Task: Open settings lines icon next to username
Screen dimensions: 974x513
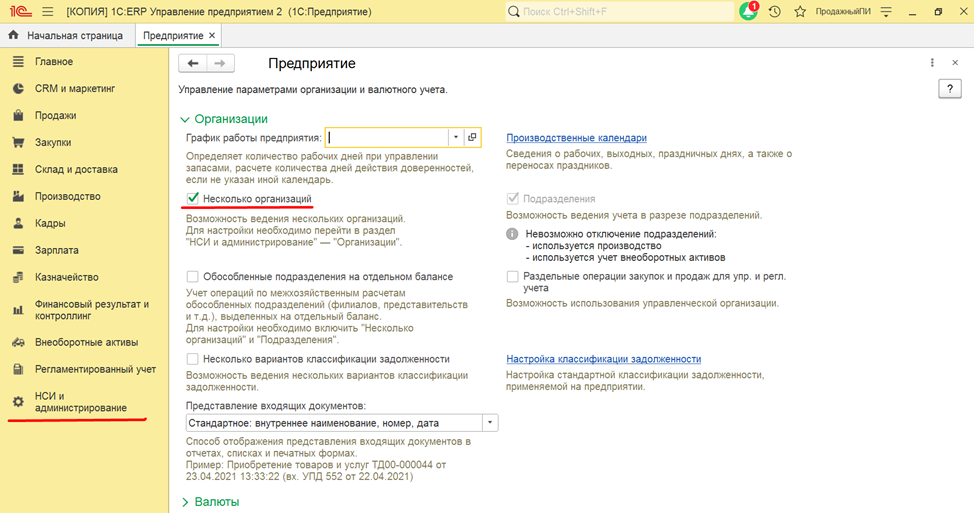Action: point(886,12)
